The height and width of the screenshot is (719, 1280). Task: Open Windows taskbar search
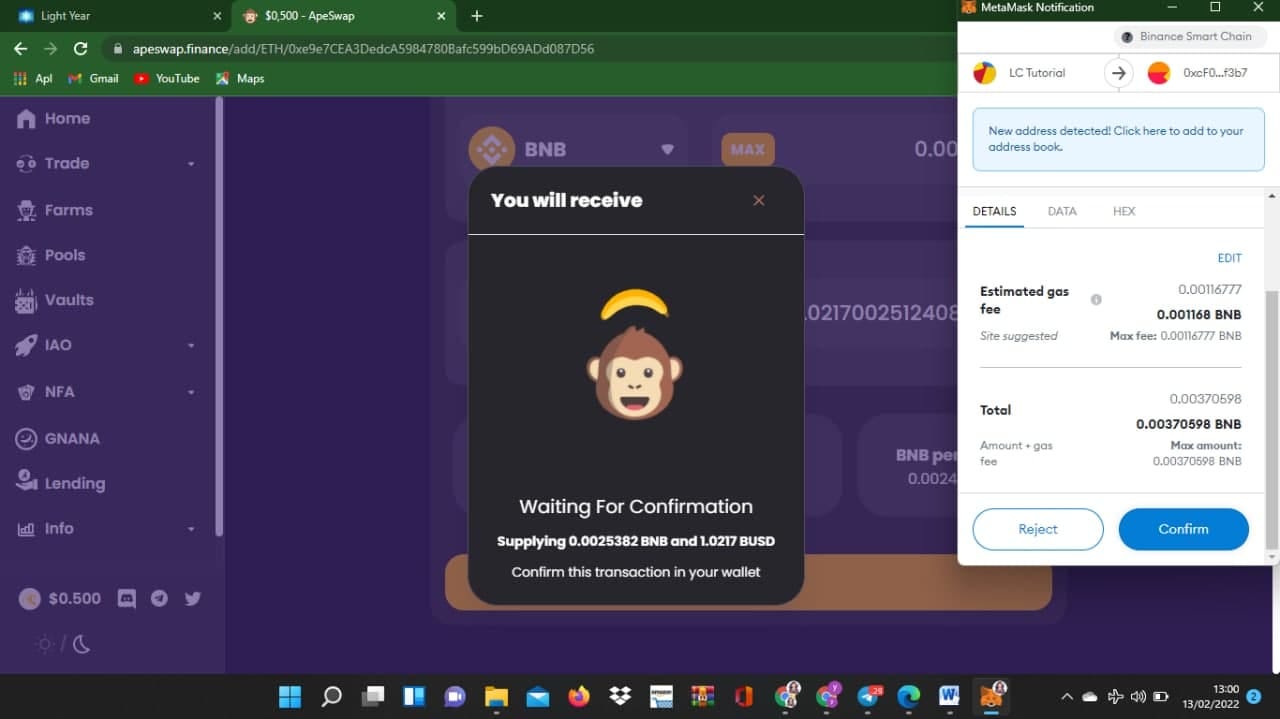pos(331,696)
